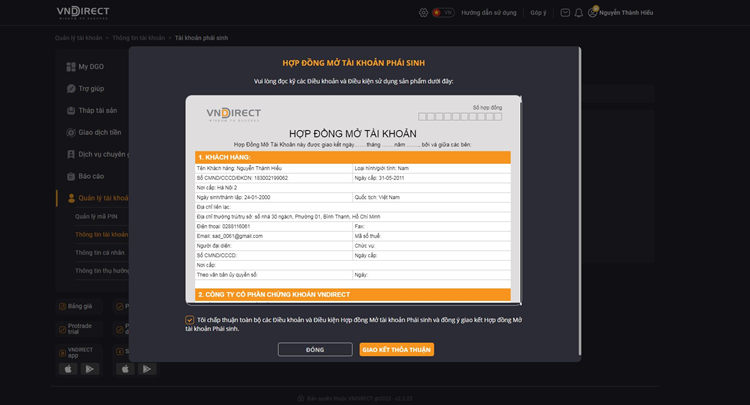Go to Quản lý tài khoản breadcrumb

click(x=78, y=38)
